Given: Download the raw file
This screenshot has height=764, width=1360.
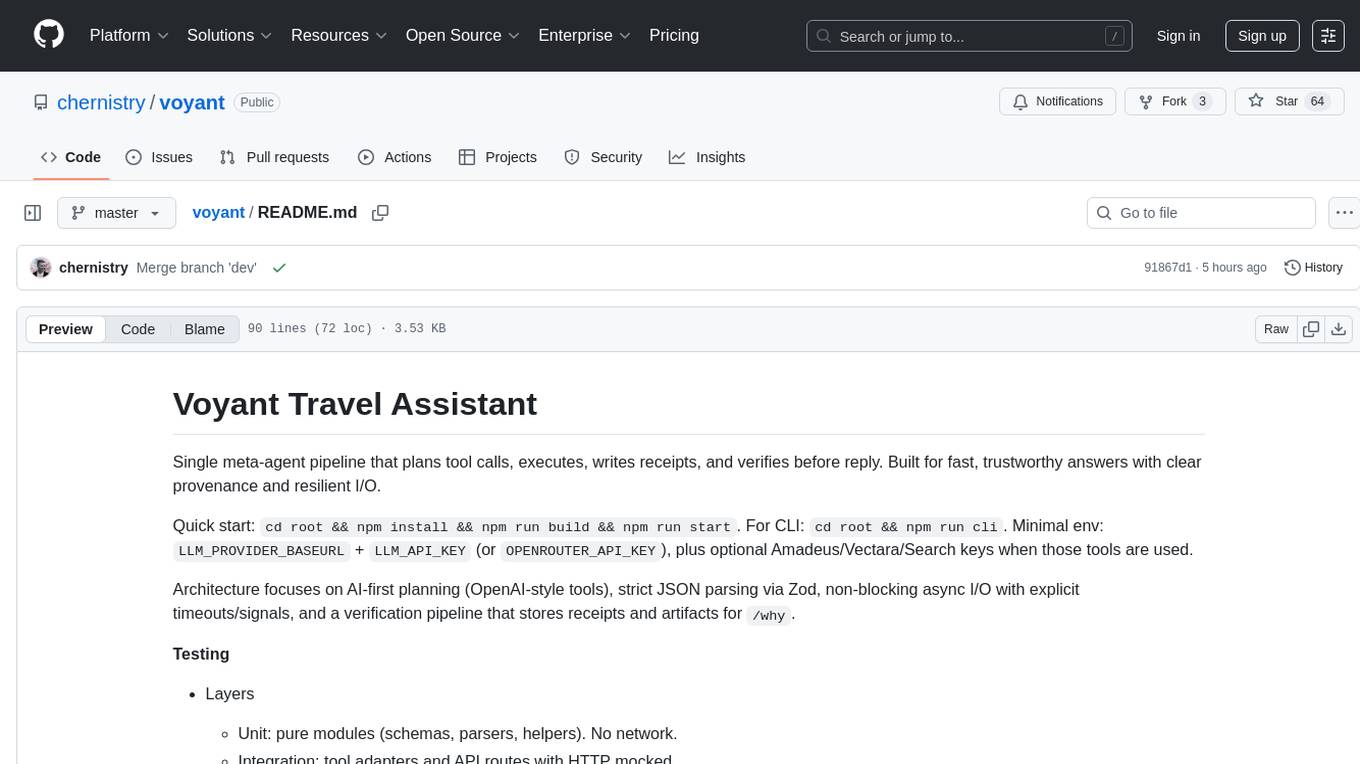Looking at the screenshot, I should coord(1339,329).
